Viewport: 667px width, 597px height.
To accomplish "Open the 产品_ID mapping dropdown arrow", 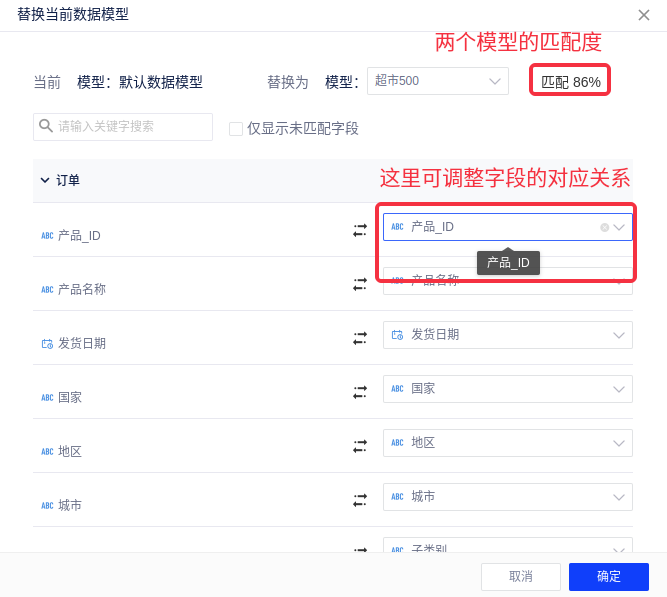I will [x=620, y=228].
